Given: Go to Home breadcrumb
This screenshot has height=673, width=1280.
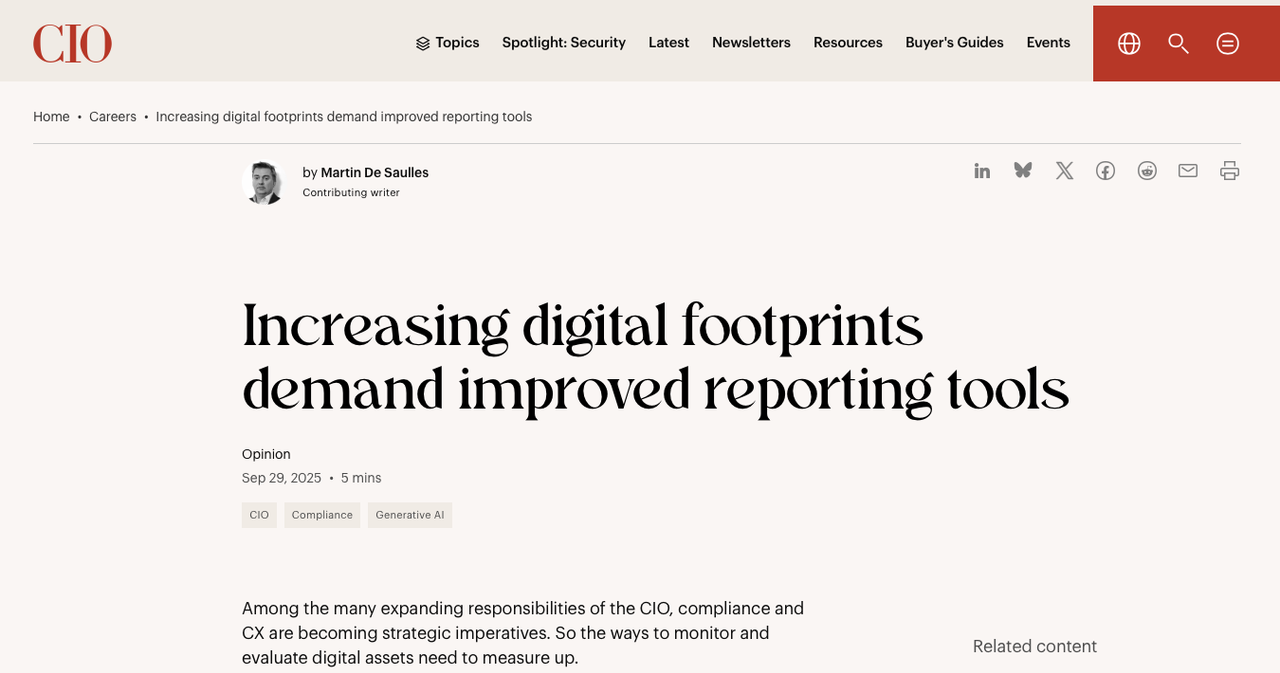Looking at the screenshot, I should [x=51, y=117].
